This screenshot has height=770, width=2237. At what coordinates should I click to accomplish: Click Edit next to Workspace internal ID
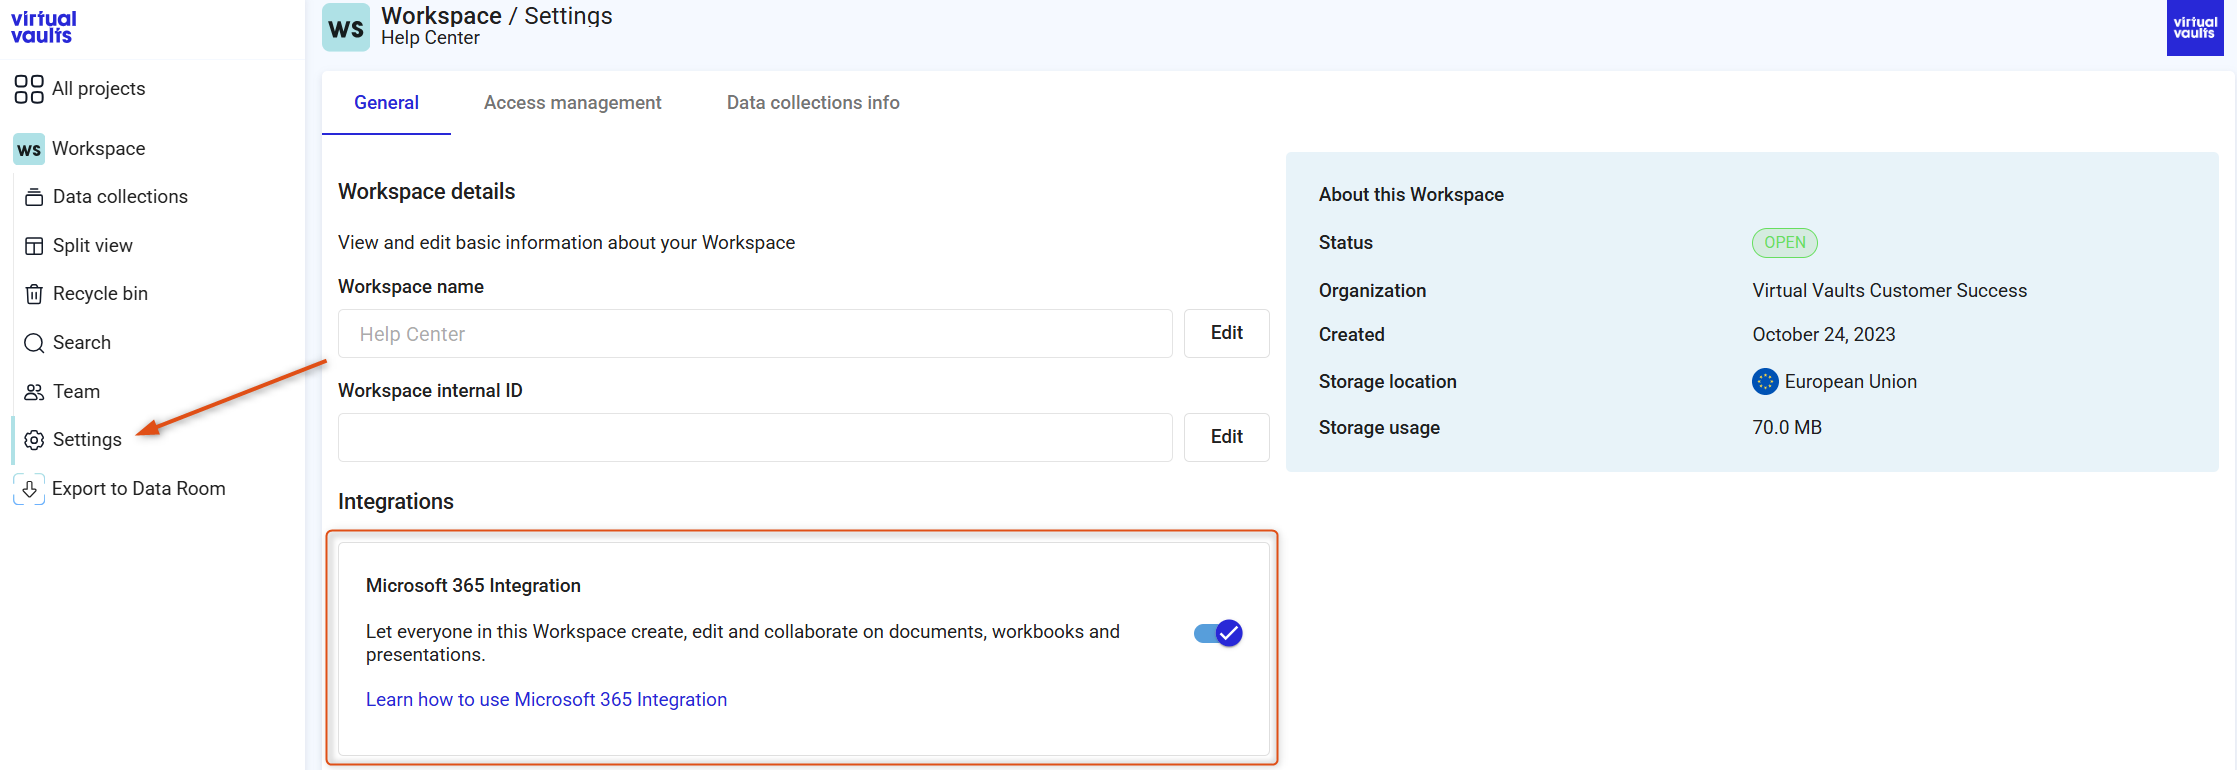[1226, 437]
